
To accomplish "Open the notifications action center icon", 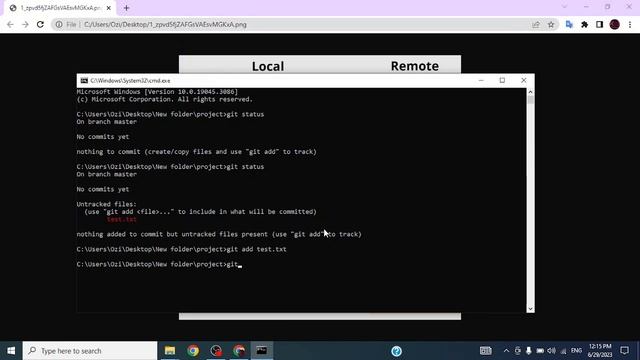I will 624,351.
